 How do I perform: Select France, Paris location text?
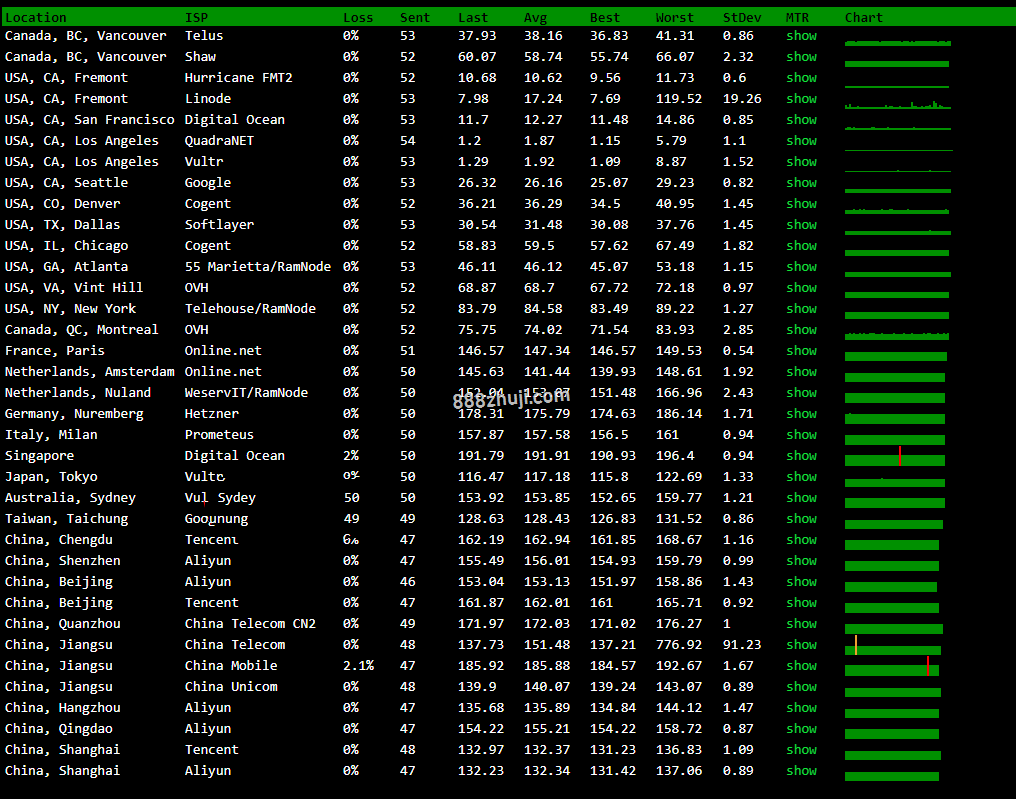pyautogui.click(x=54, y=351)
